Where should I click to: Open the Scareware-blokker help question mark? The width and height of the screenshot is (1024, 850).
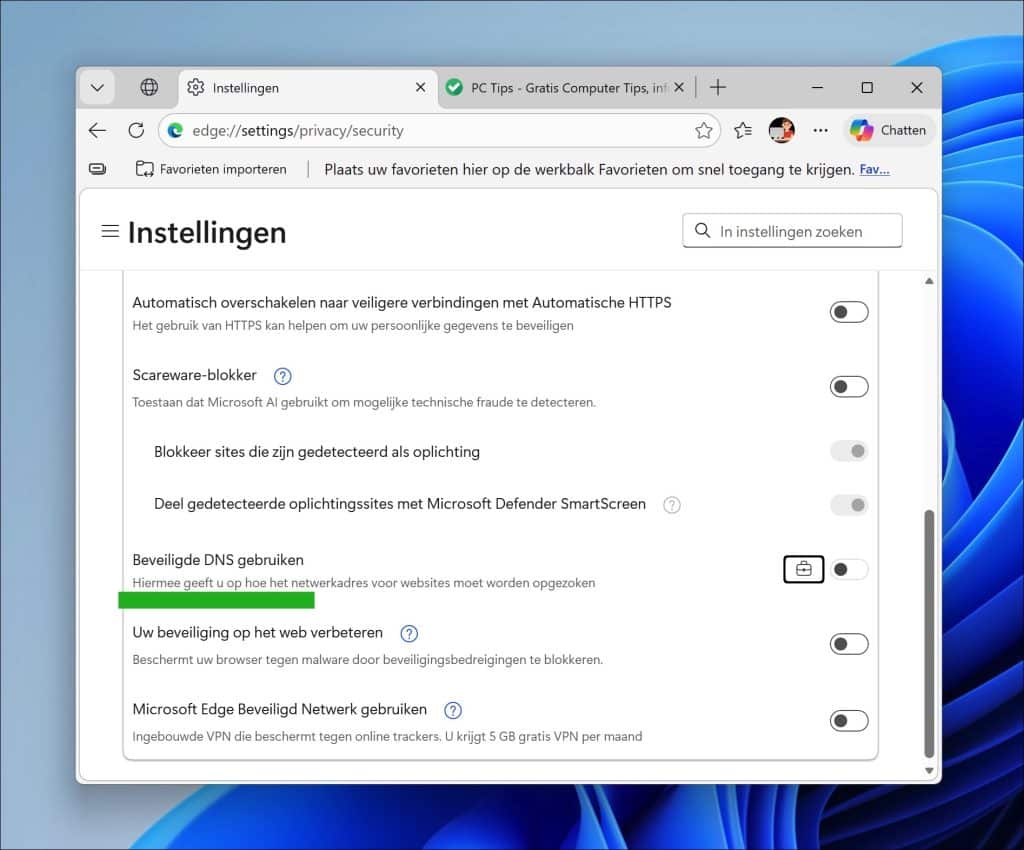282,376
